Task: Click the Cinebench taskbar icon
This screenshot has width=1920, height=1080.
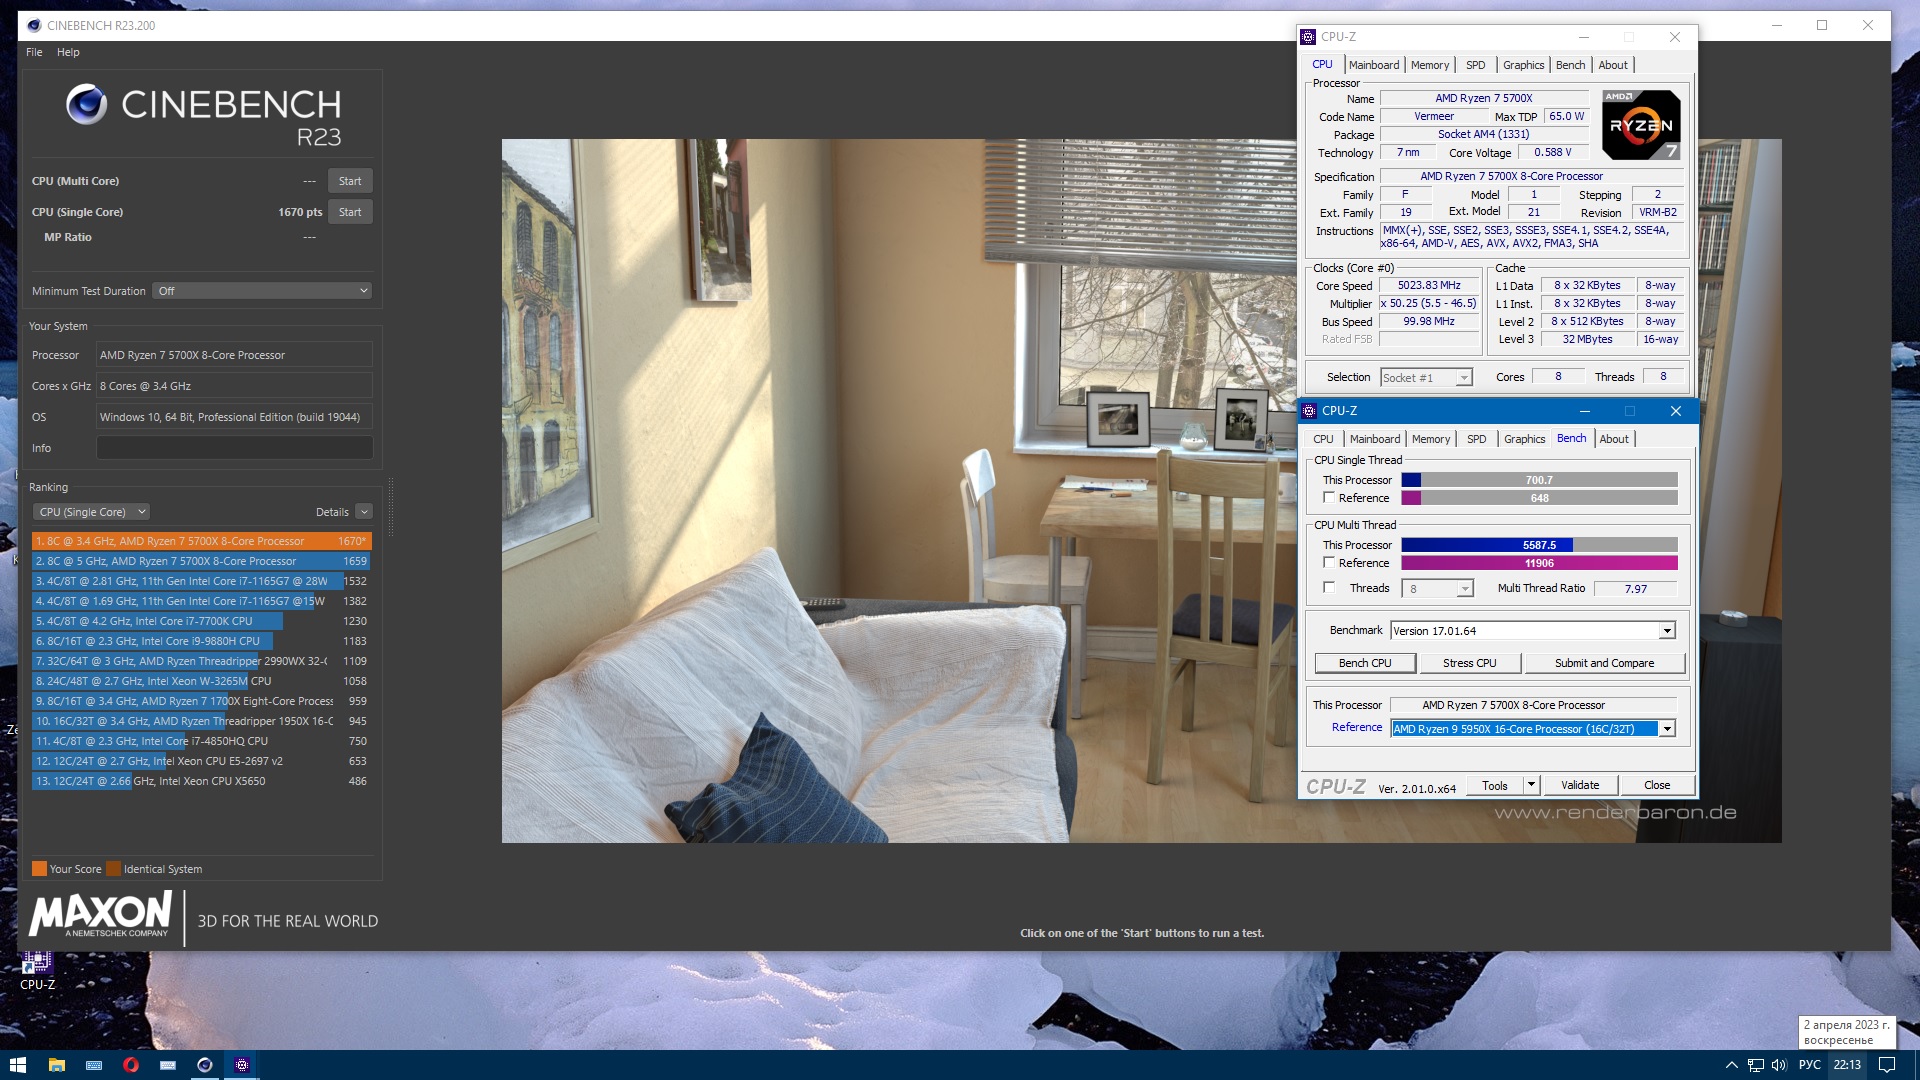Action: pos(205,1065)
